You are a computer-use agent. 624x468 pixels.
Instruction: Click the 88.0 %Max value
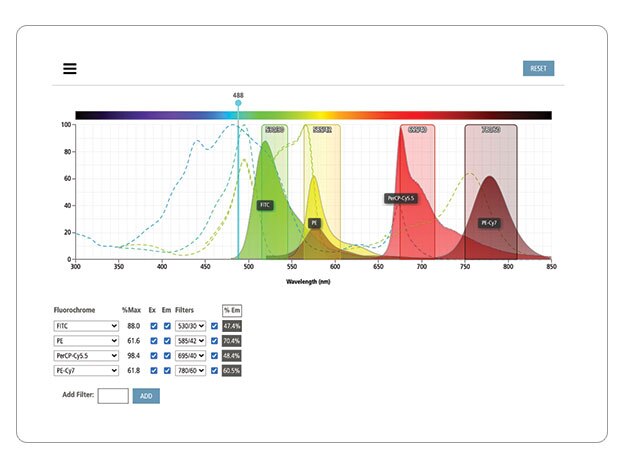133,326
